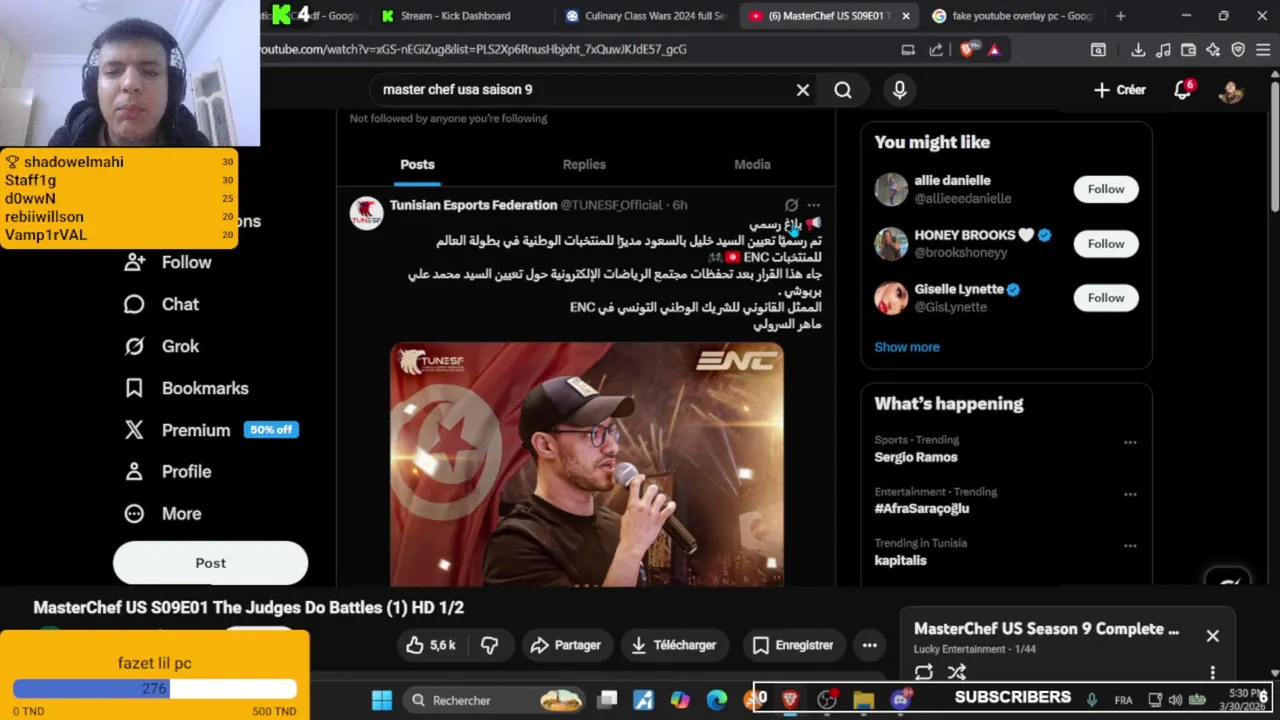This screenshot has width=1280, height=720.
Task: Switch to Culinary Class Wars browser tab
Action: click(647, 16)
